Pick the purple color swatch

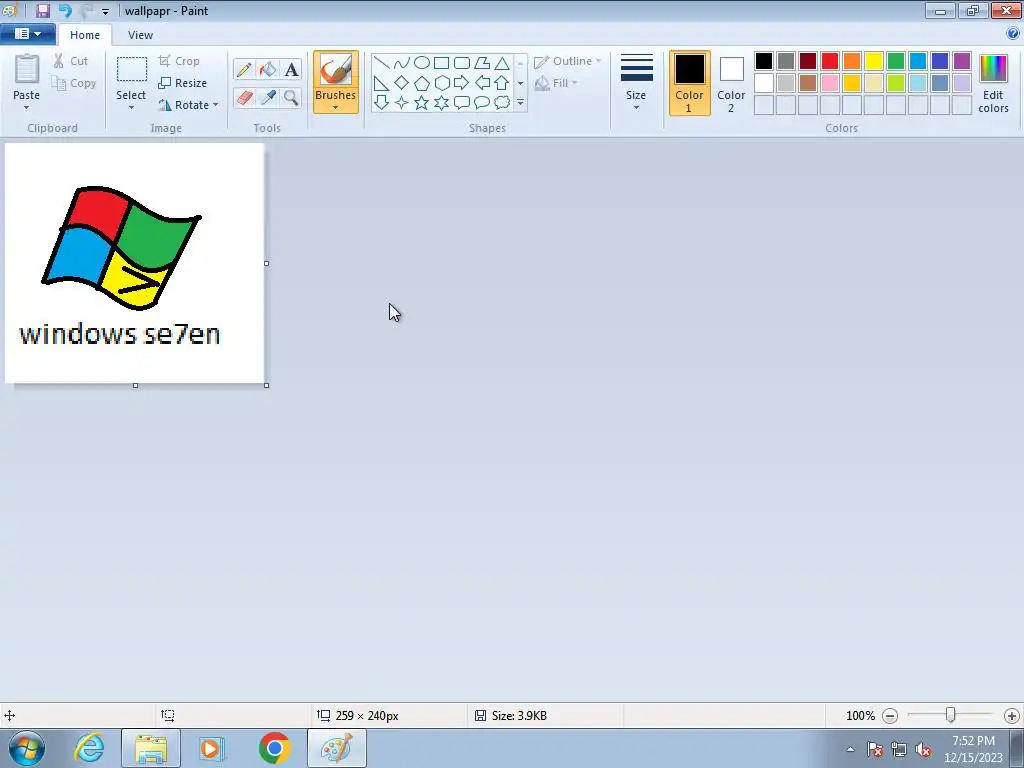point(962,61)
